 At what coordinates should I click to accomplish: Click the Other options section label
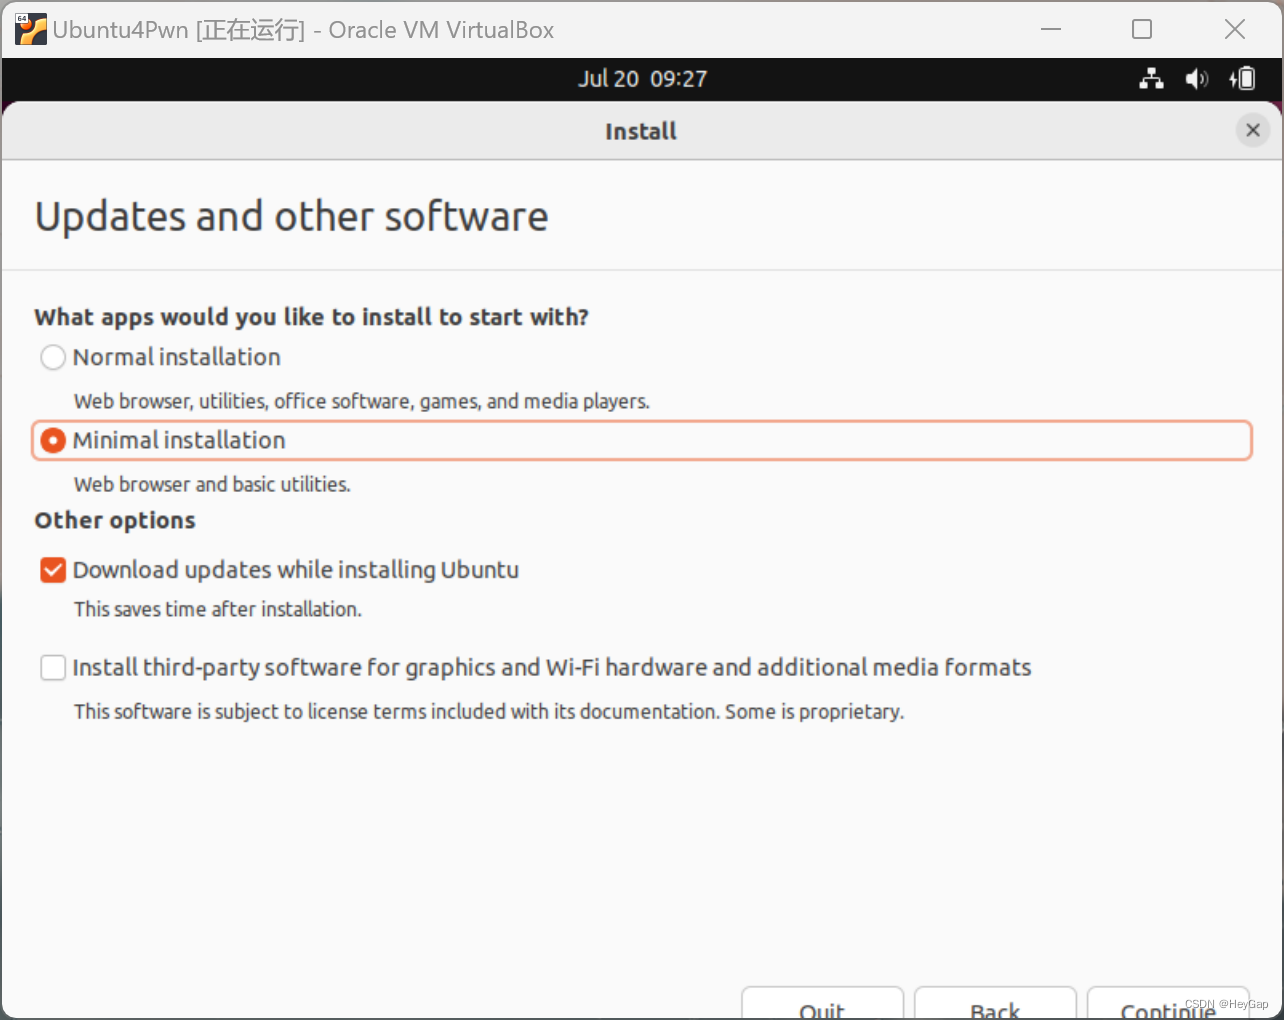114,520
